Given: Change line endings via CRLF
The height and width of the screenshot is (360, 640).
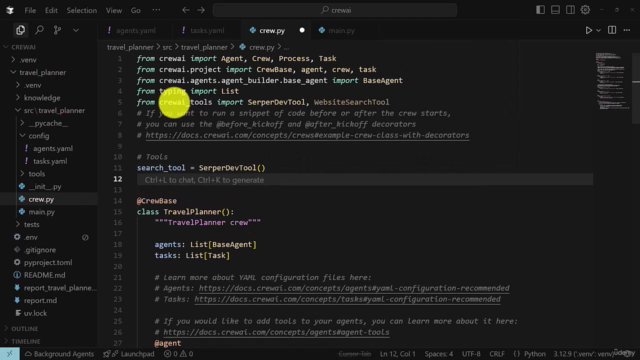Looking at the screenshot, I should [497, 354].
